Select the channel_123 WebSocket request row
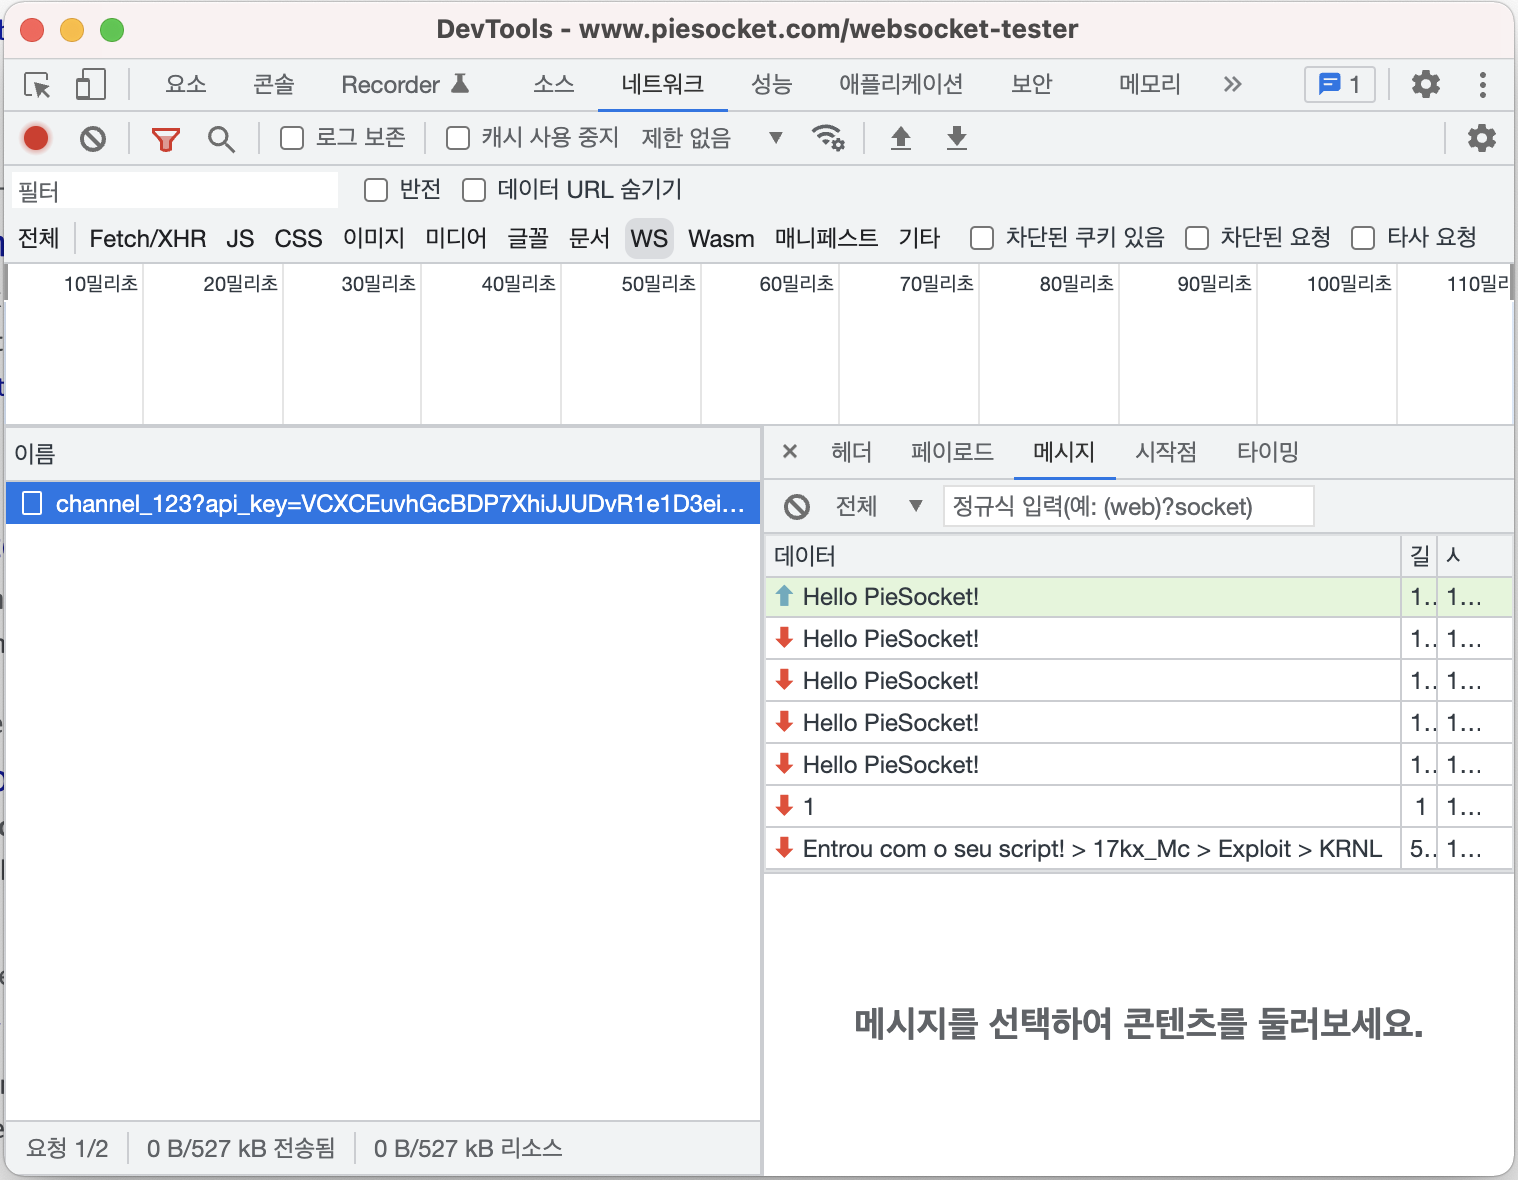 coord(383,503)
